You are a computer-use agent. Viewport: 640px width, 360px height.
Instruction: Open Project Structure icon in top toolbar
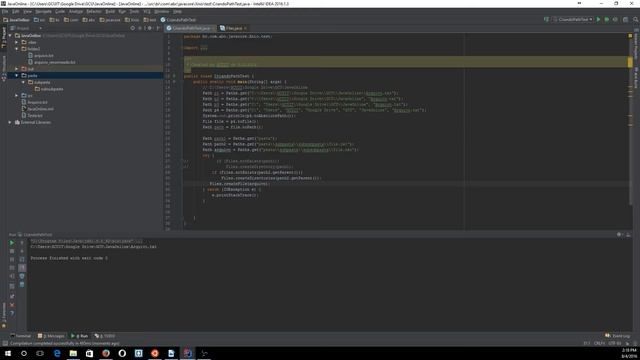(x=625, y=19)
